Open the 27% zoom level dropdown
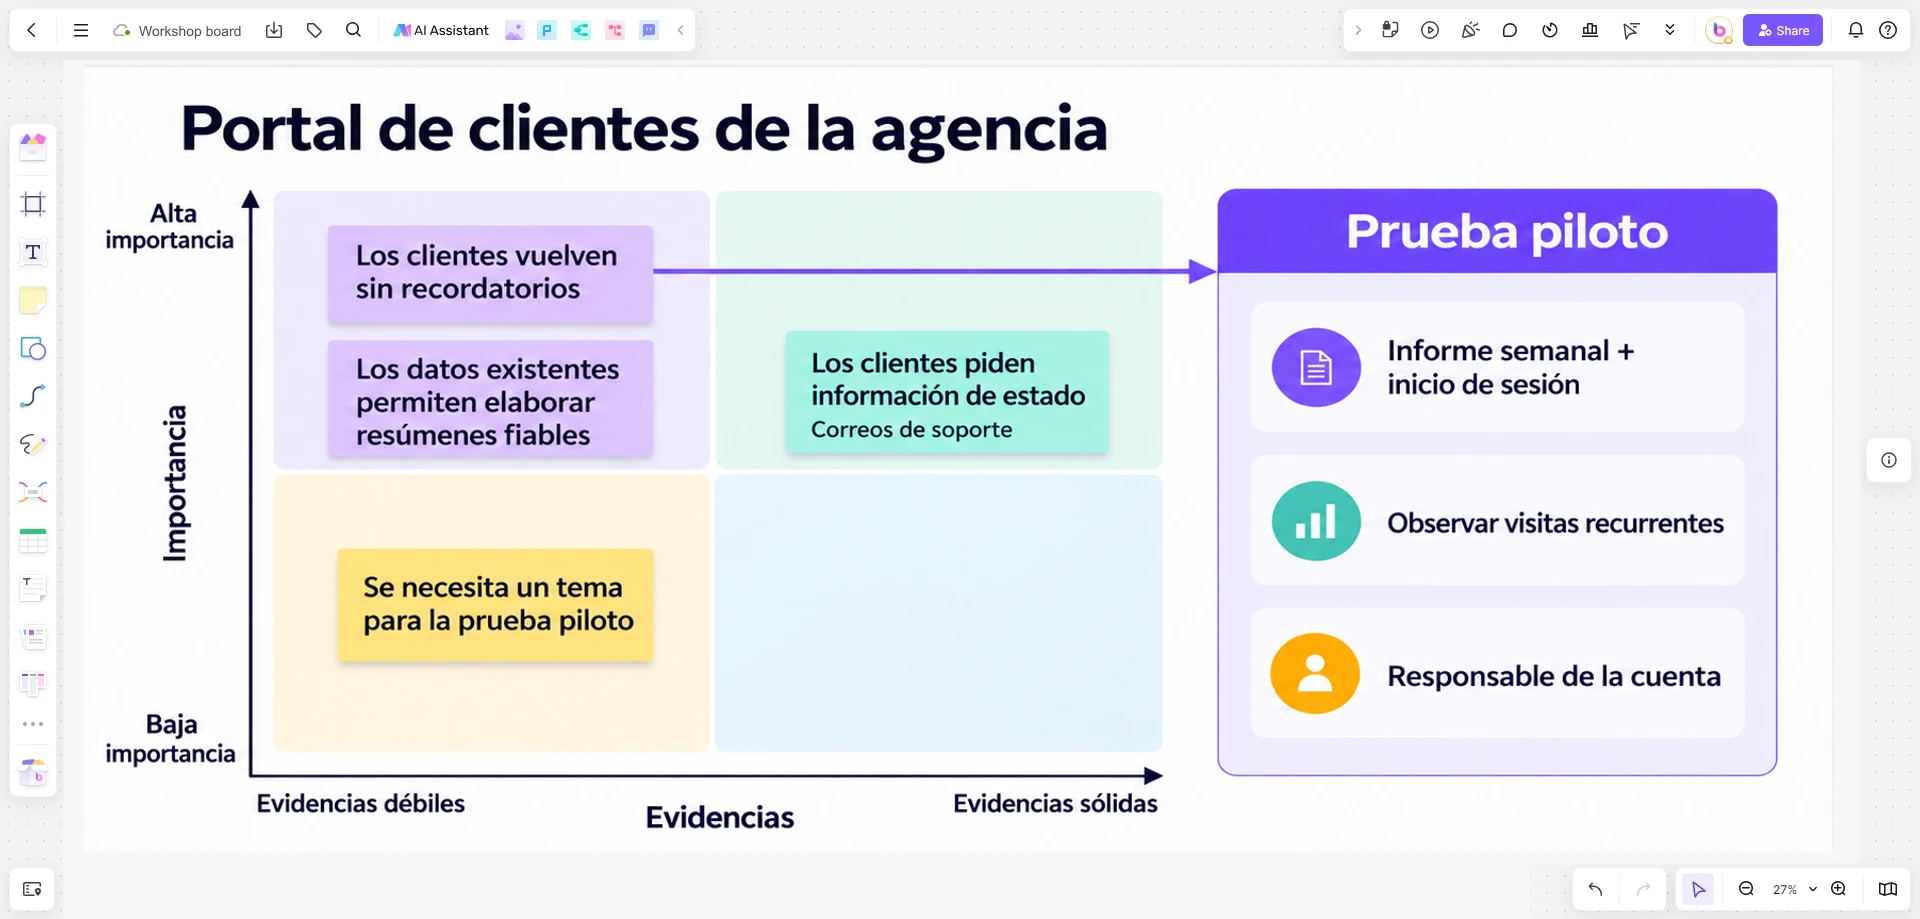The width and height of the screenshot is (1920, 919). tap(1794, 889)
